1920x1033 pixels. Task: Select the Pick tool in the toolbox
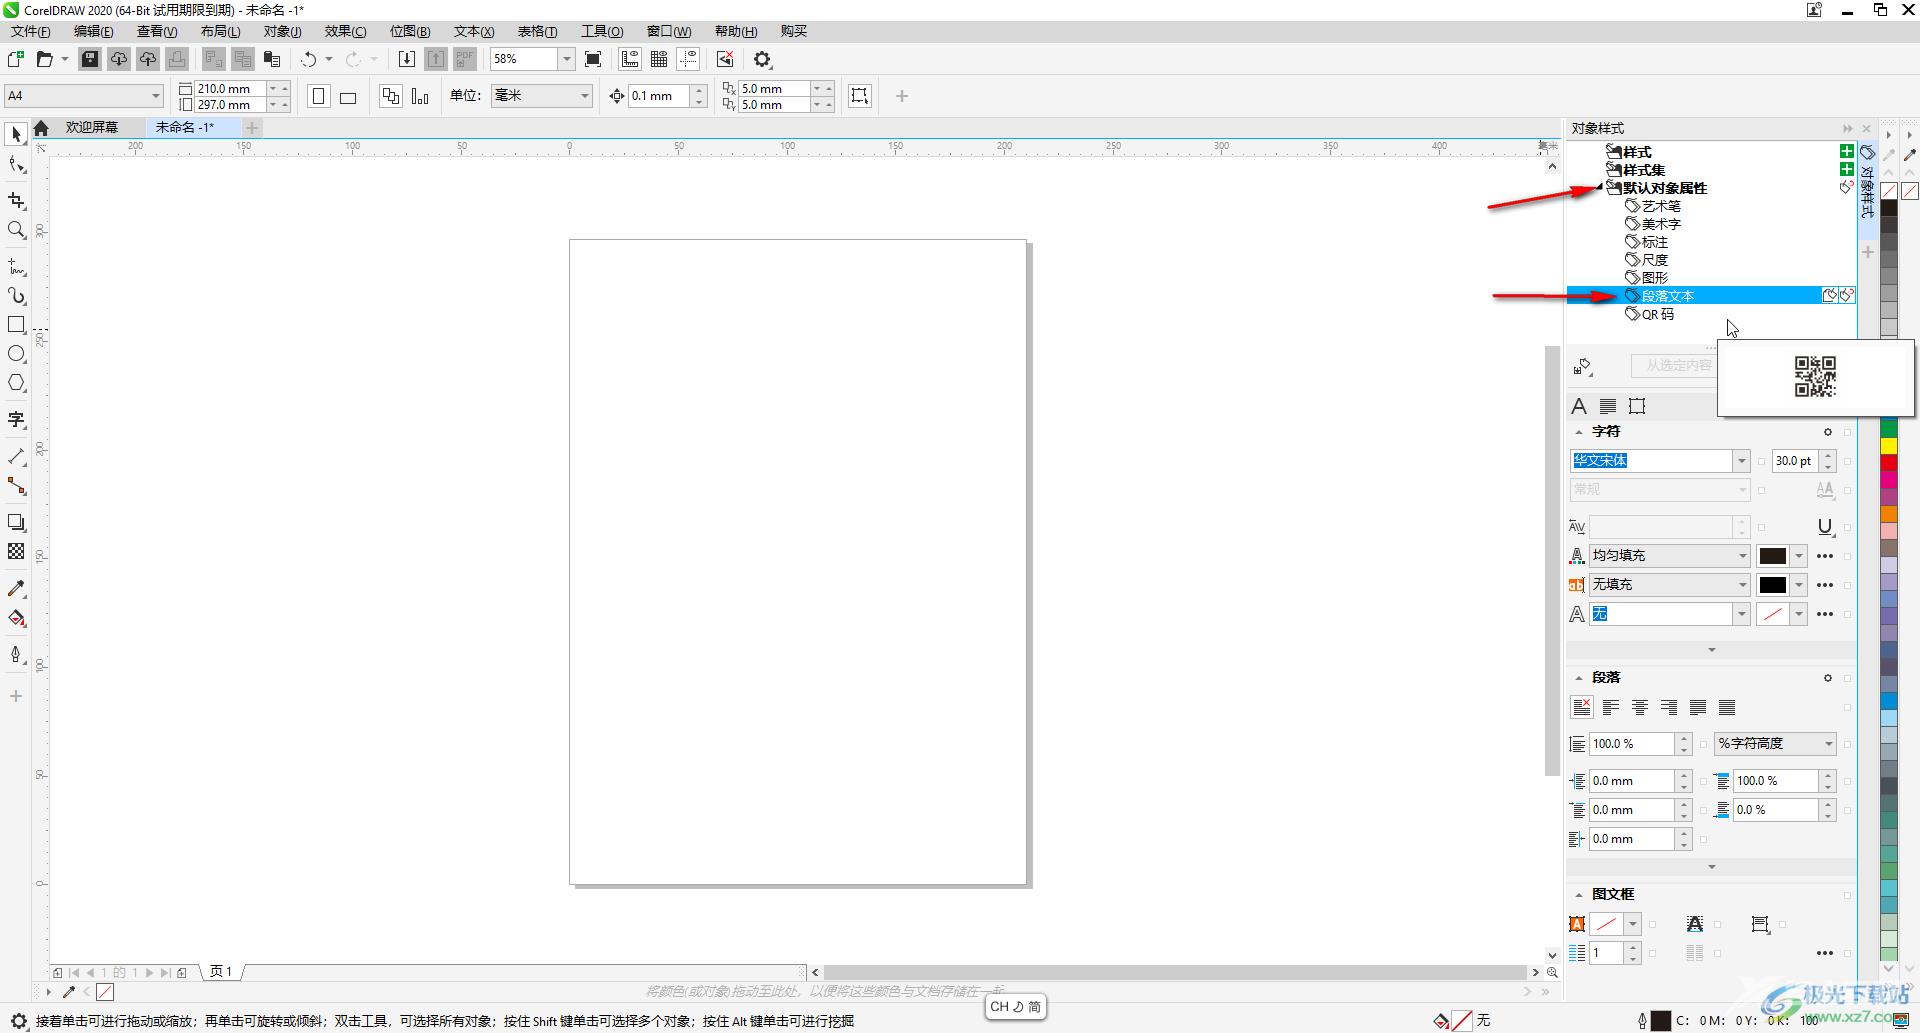(16, 134)
